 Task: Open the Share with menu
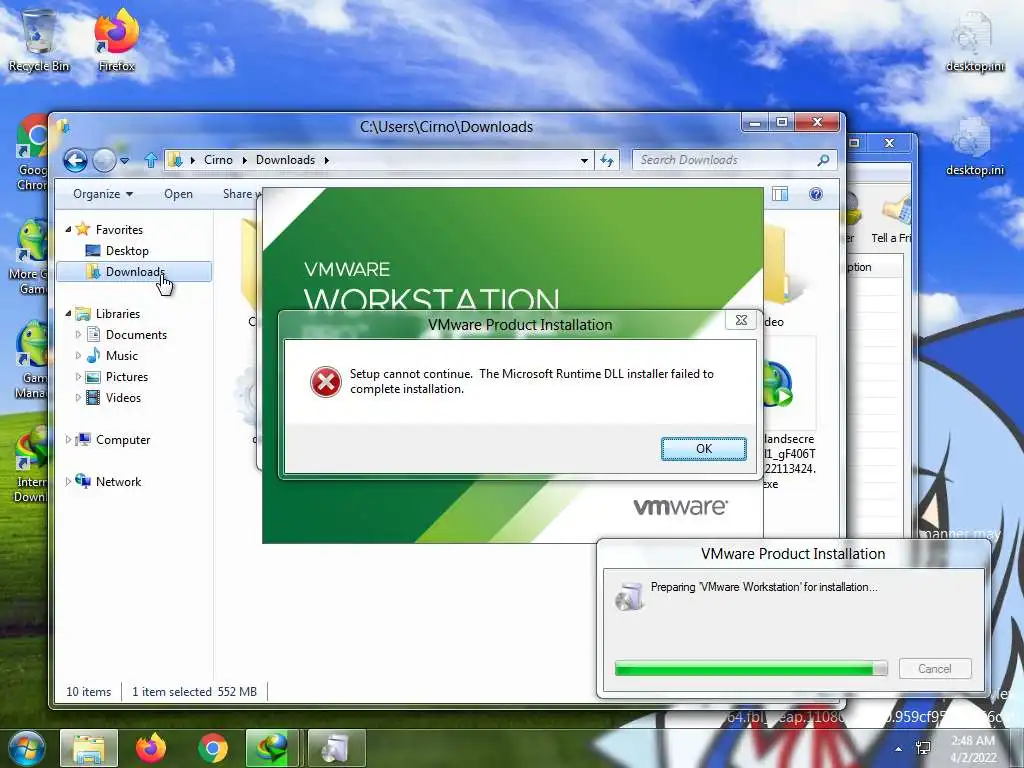point(240,194)
